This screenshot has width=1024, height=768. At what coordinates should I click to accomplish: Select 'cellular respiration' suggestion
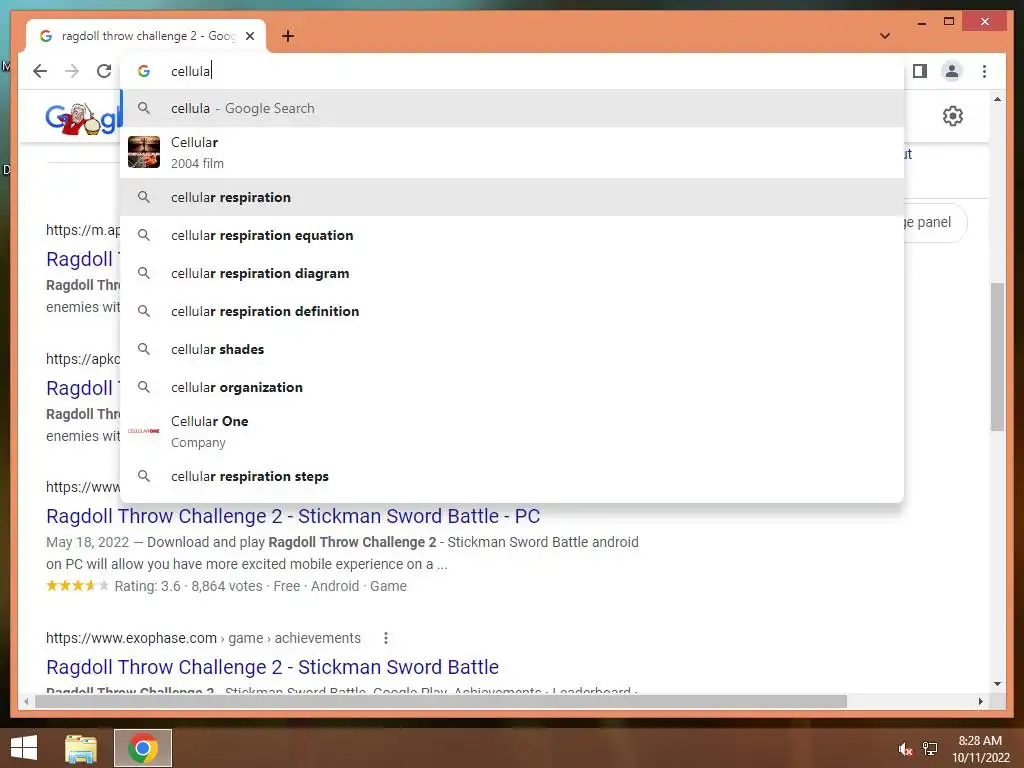(512, 197)
